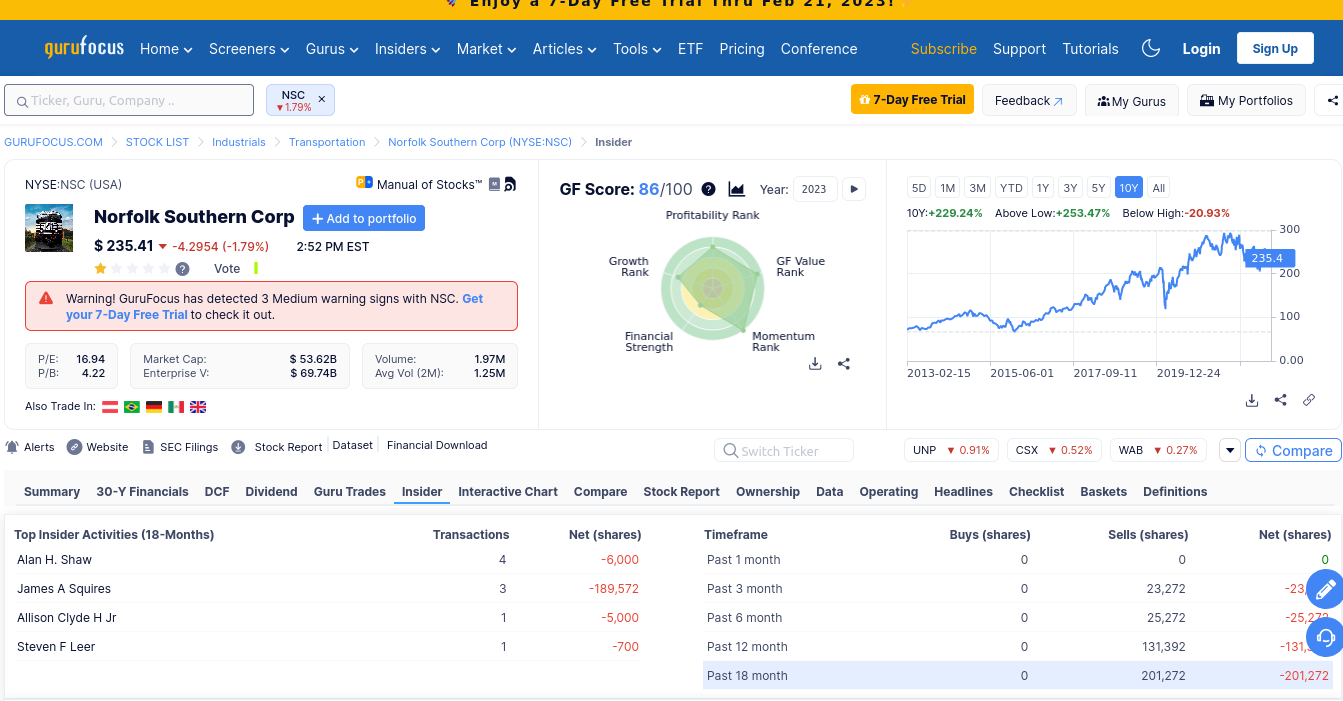Open the Guru Trades tab
The image size is (1343, 701).
(x=350, y=492)
